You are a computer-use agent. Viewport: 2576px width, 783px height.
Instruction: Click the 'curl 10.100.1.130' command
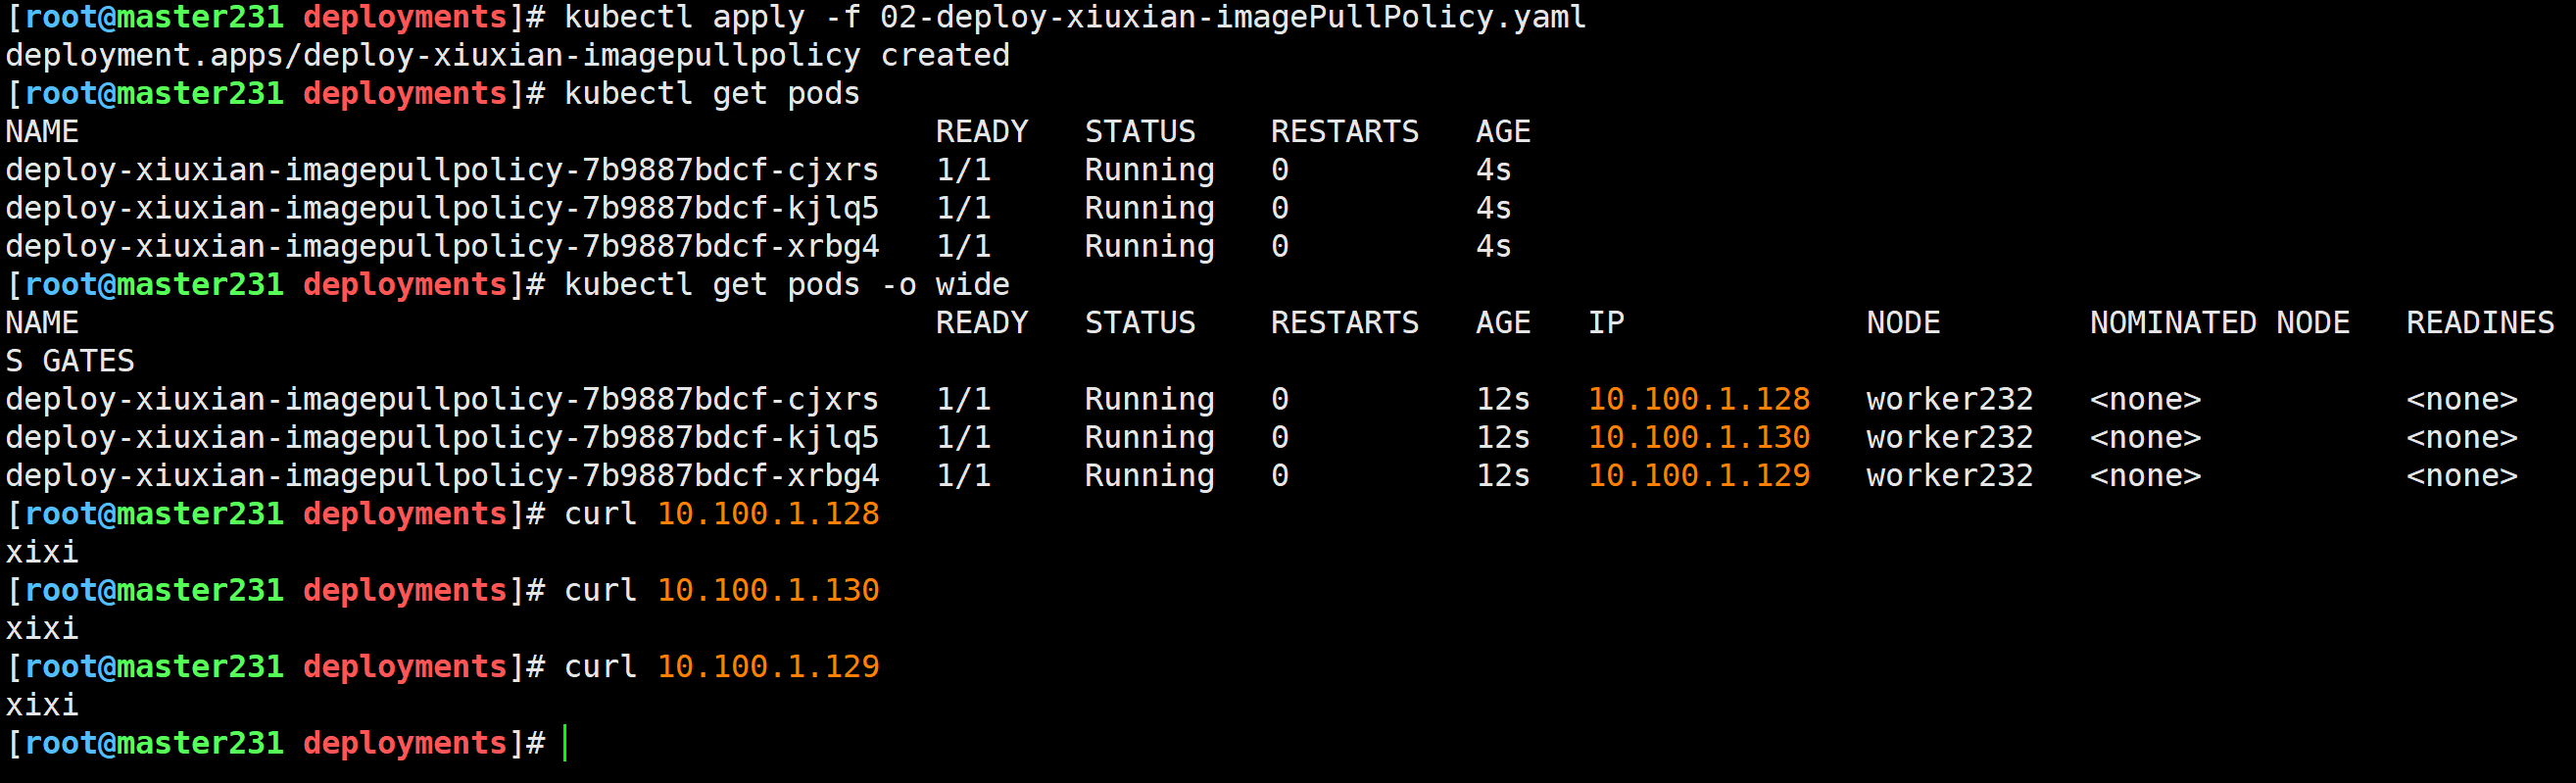722,591
